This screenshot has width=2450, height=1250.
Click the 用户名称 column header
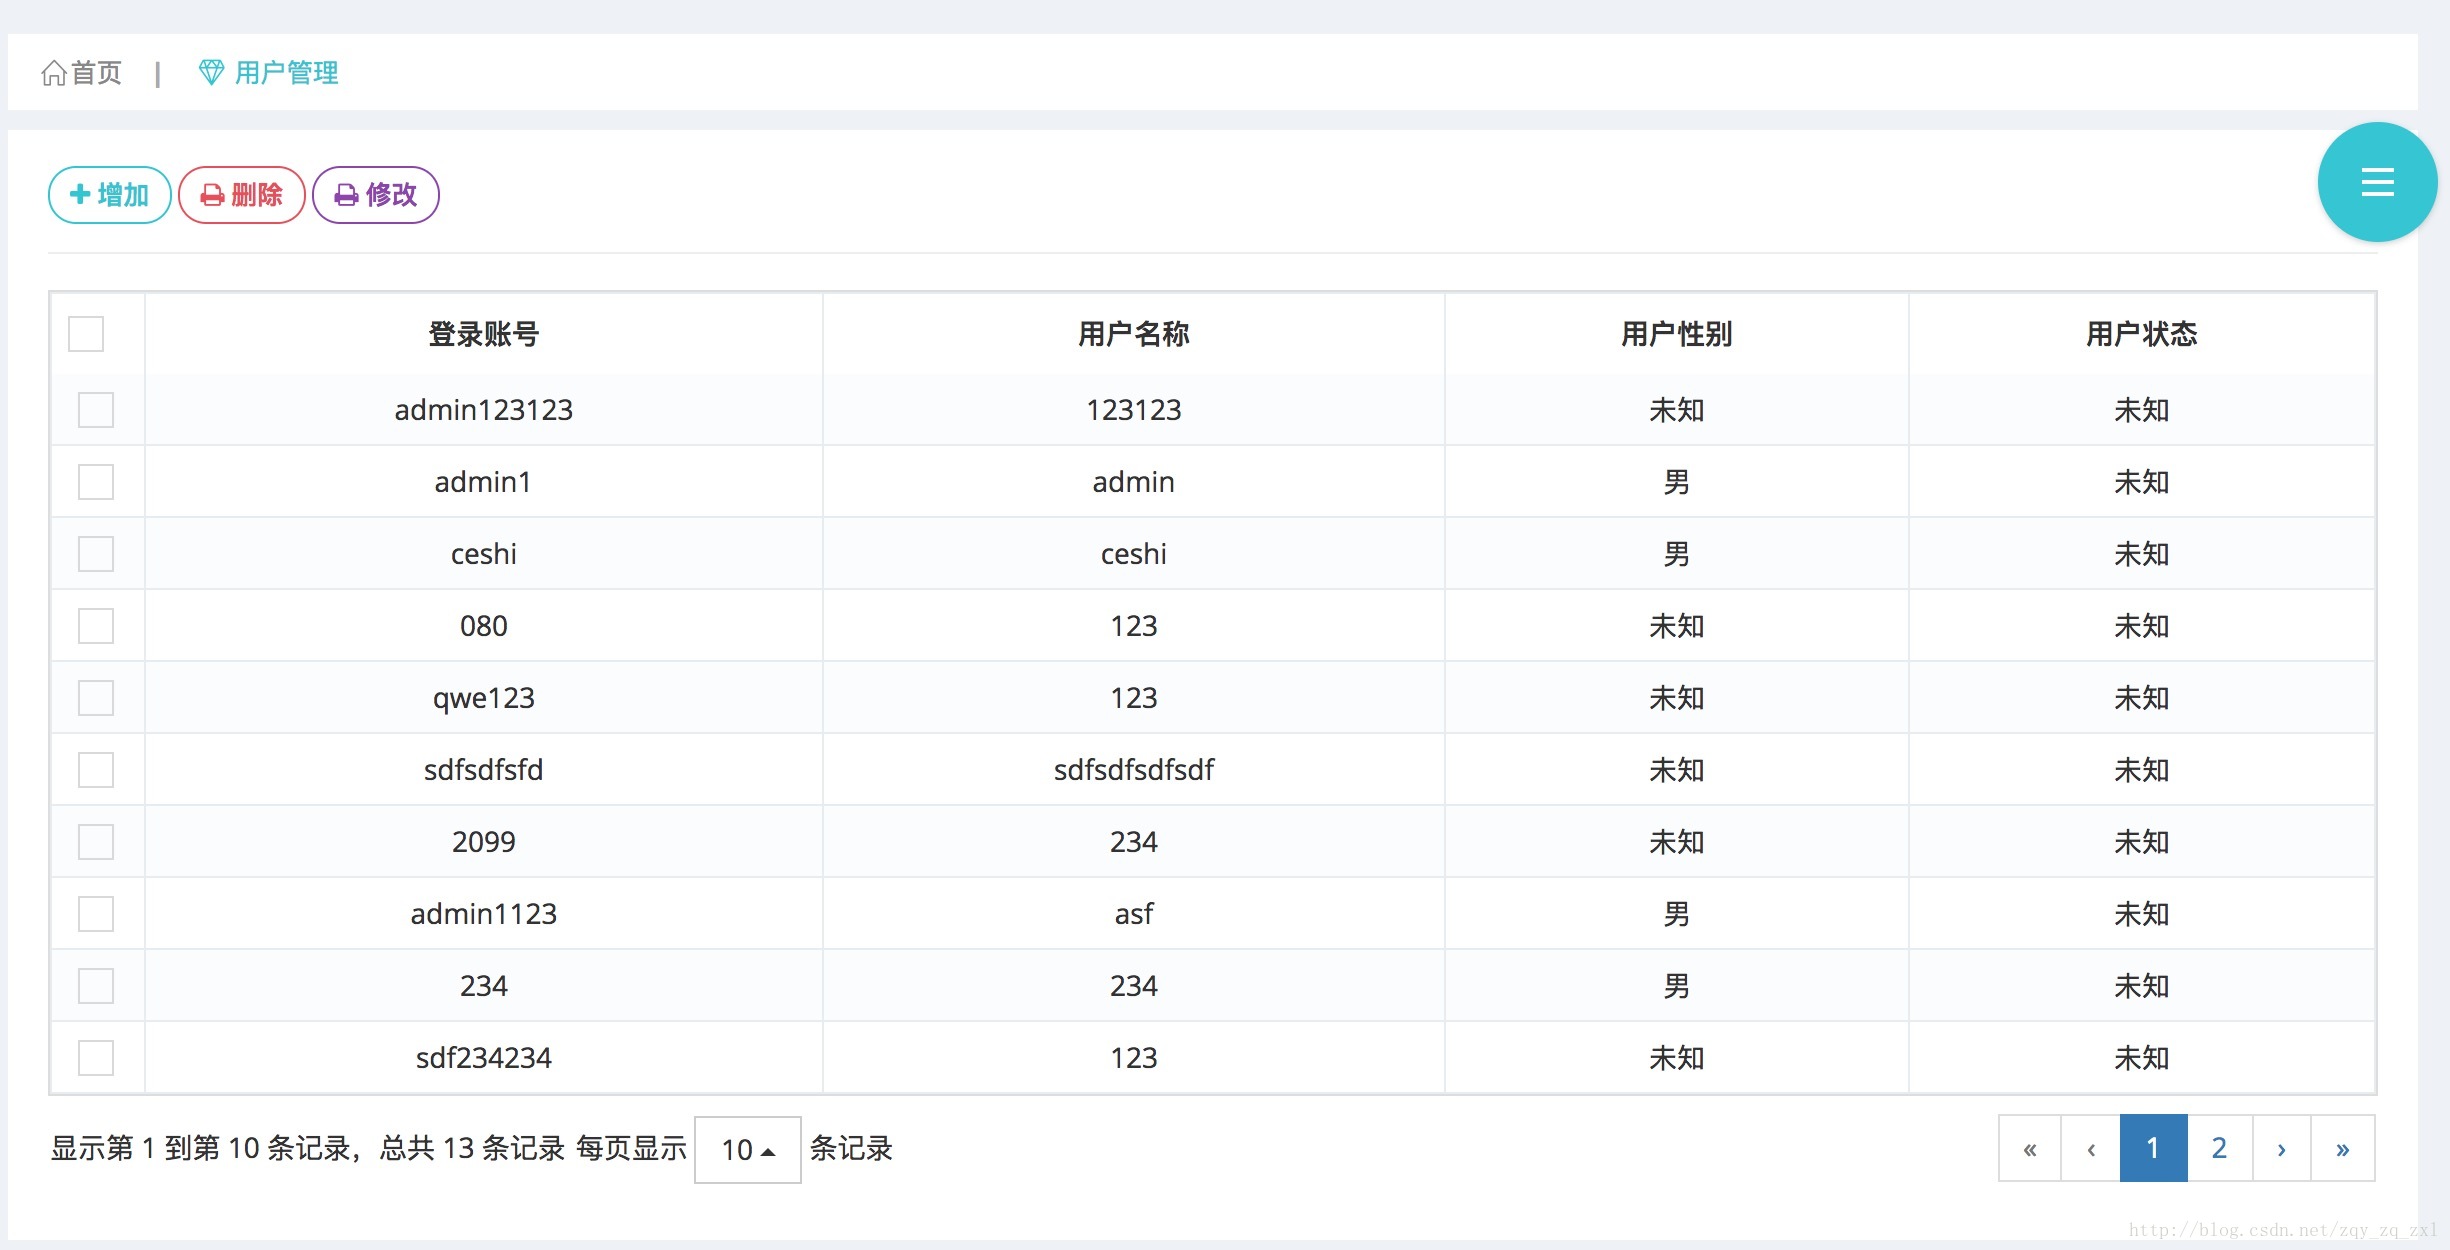1134,334
